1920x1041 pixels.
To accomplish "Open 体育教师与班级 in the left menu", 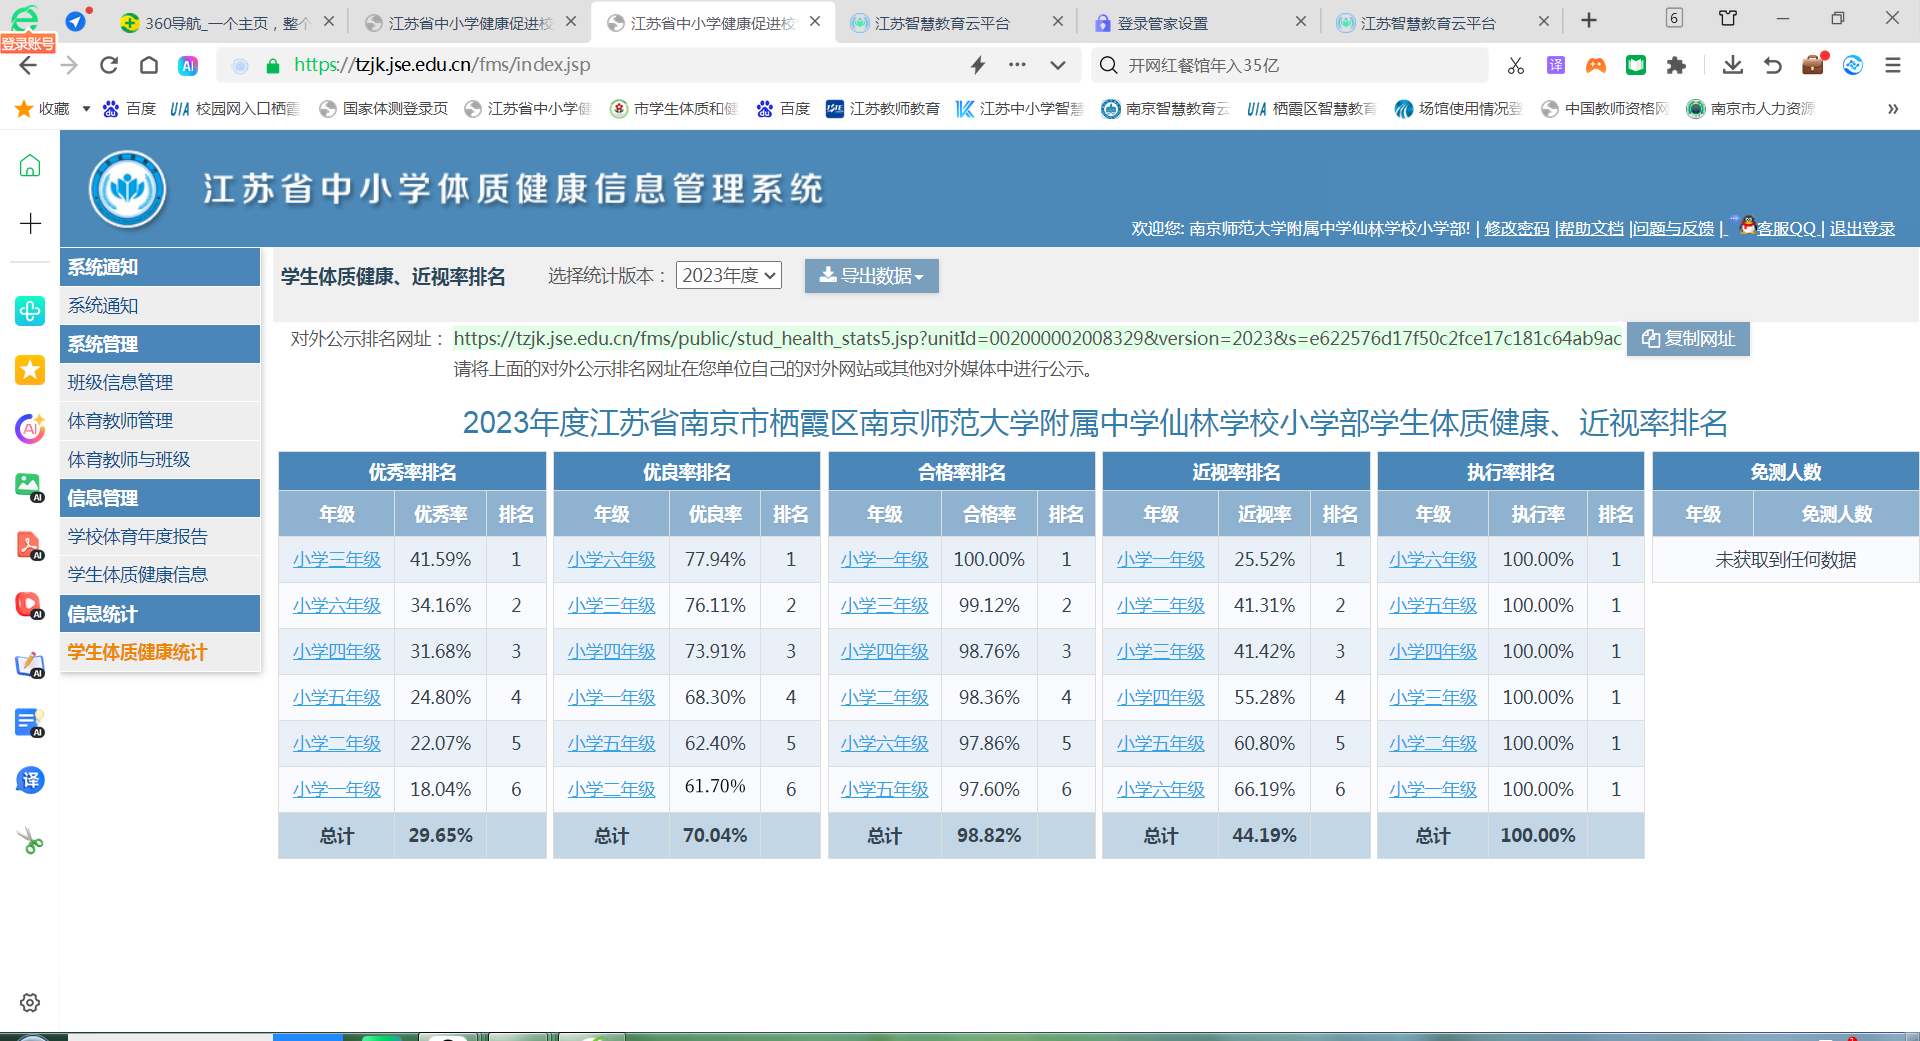I will click(x=160, y=459).
